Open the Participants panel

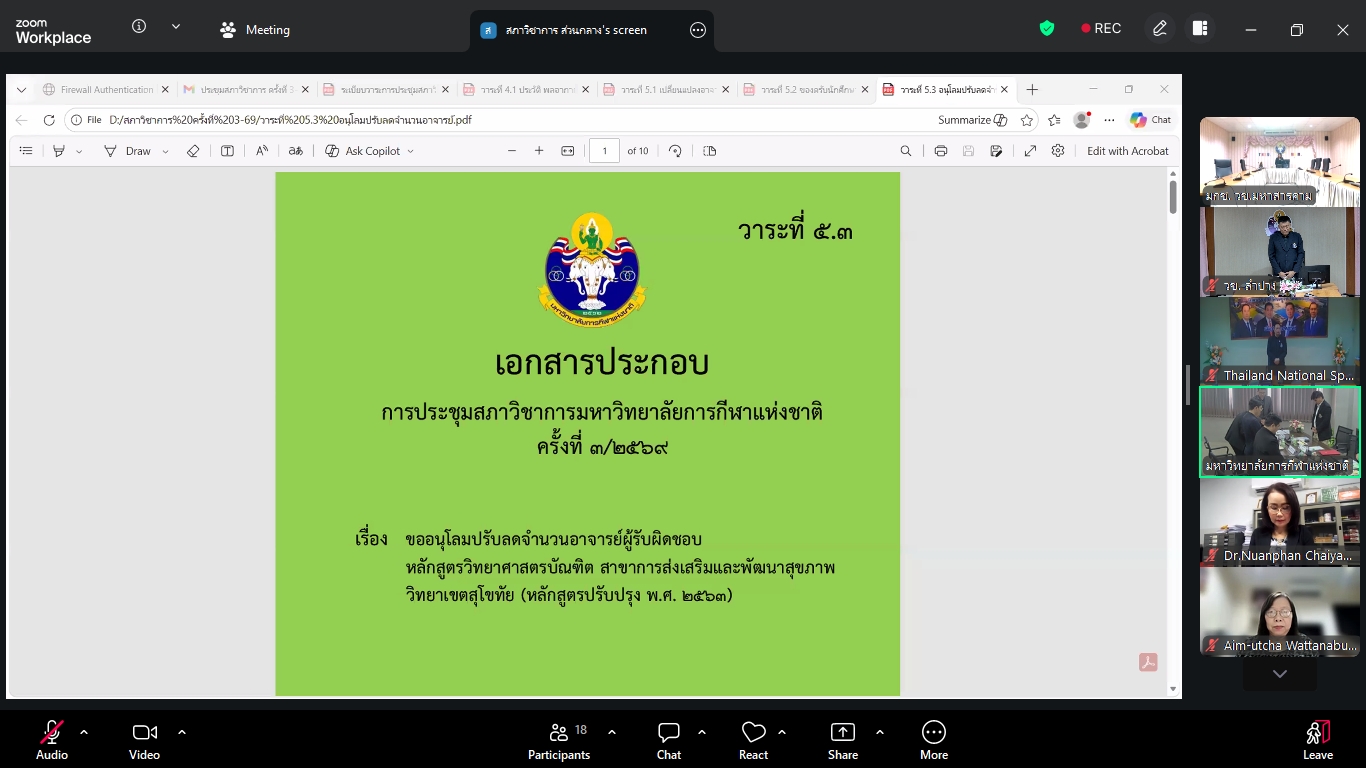pos(559,739)
